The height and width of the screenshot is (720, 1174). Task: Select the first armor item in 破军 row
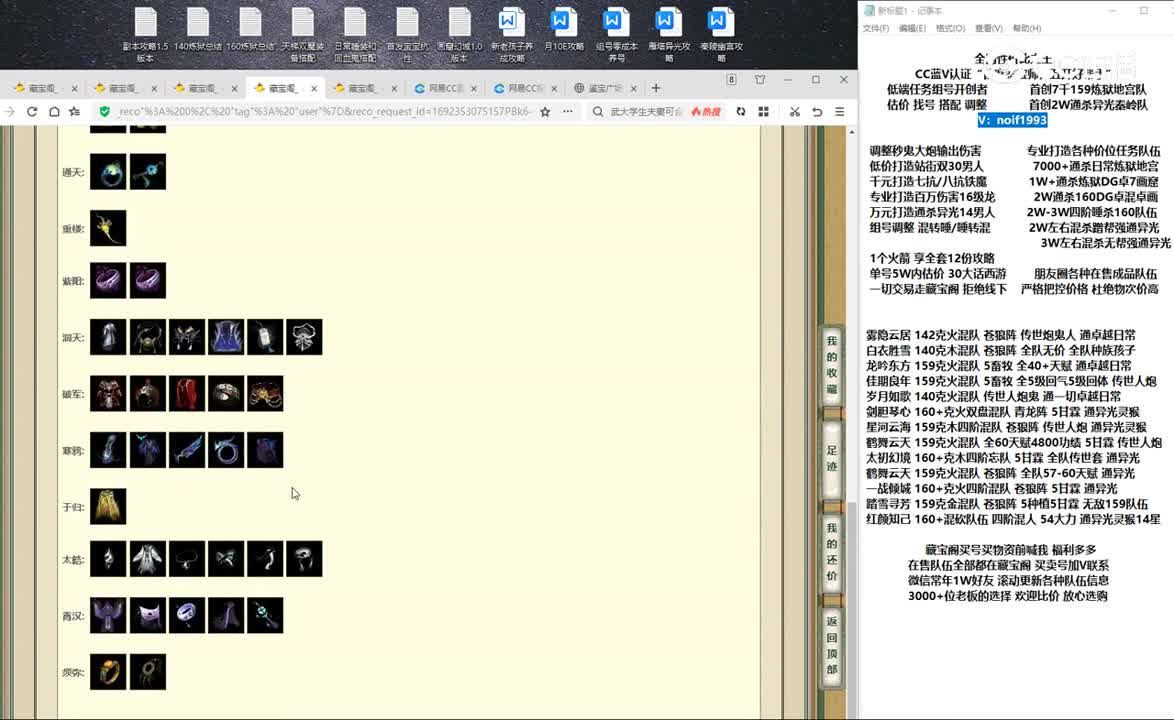pos(108,393)
